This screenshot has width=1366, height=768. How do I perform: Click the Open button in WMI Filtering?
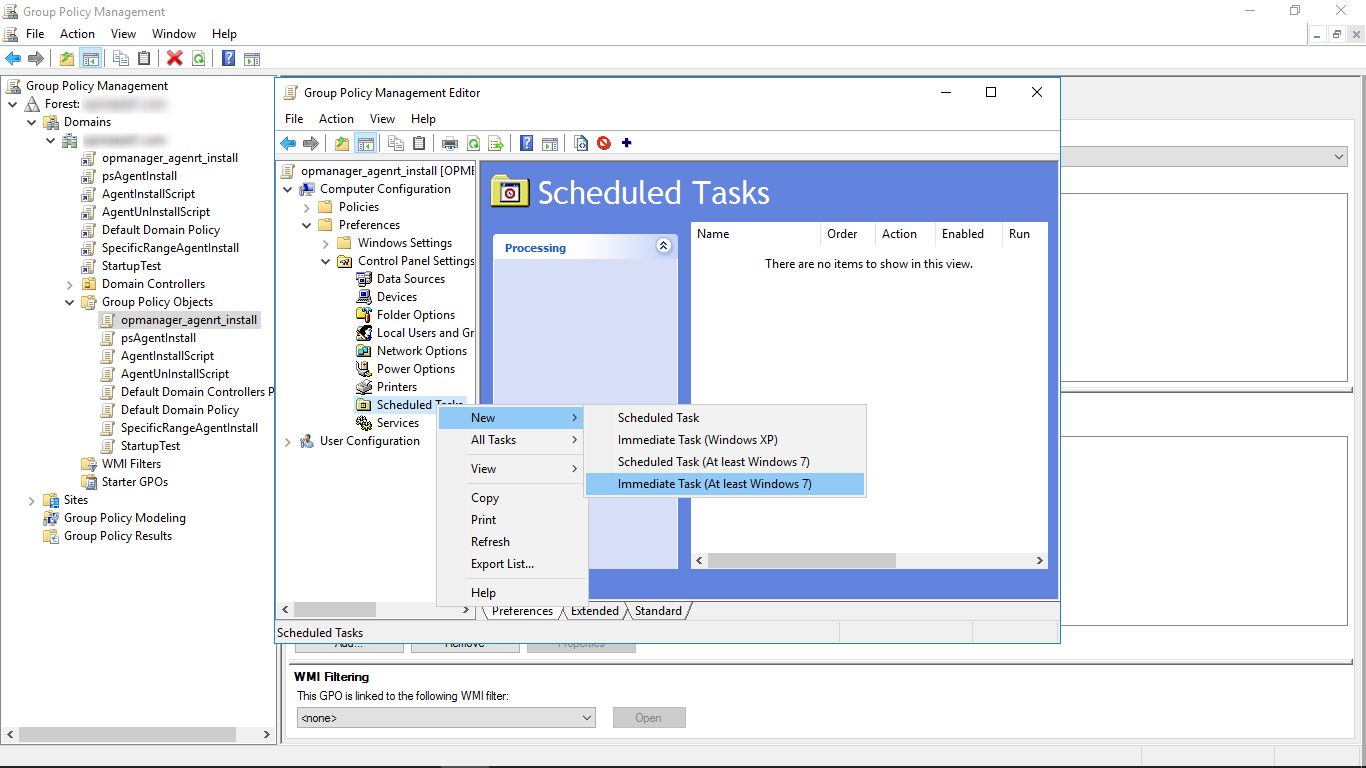[x=648, y=717]
